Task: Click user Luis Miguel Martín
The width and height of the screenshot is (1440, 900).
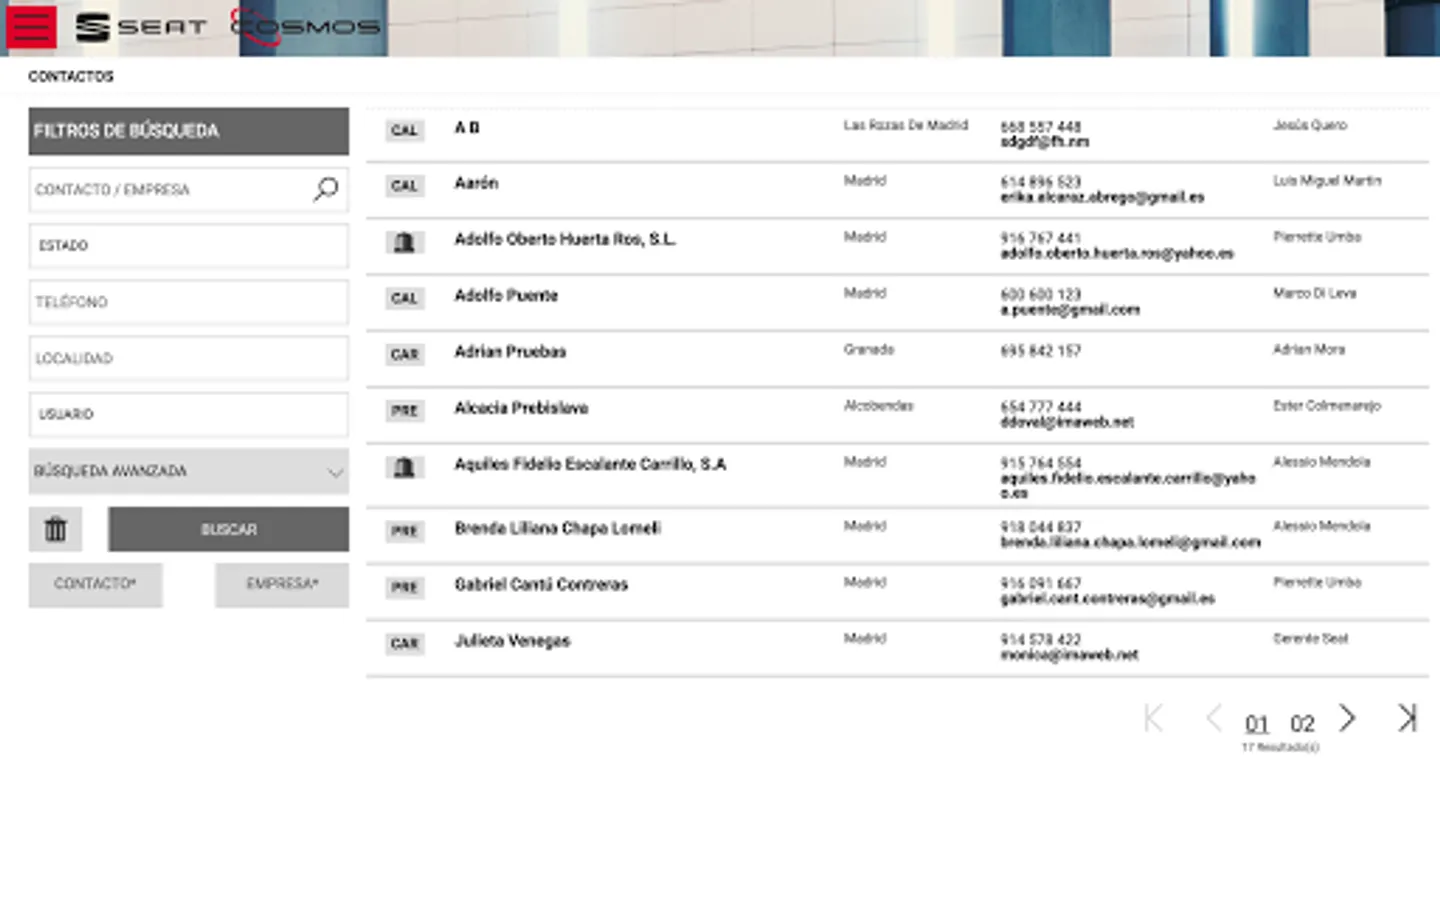Action: 1327,181
